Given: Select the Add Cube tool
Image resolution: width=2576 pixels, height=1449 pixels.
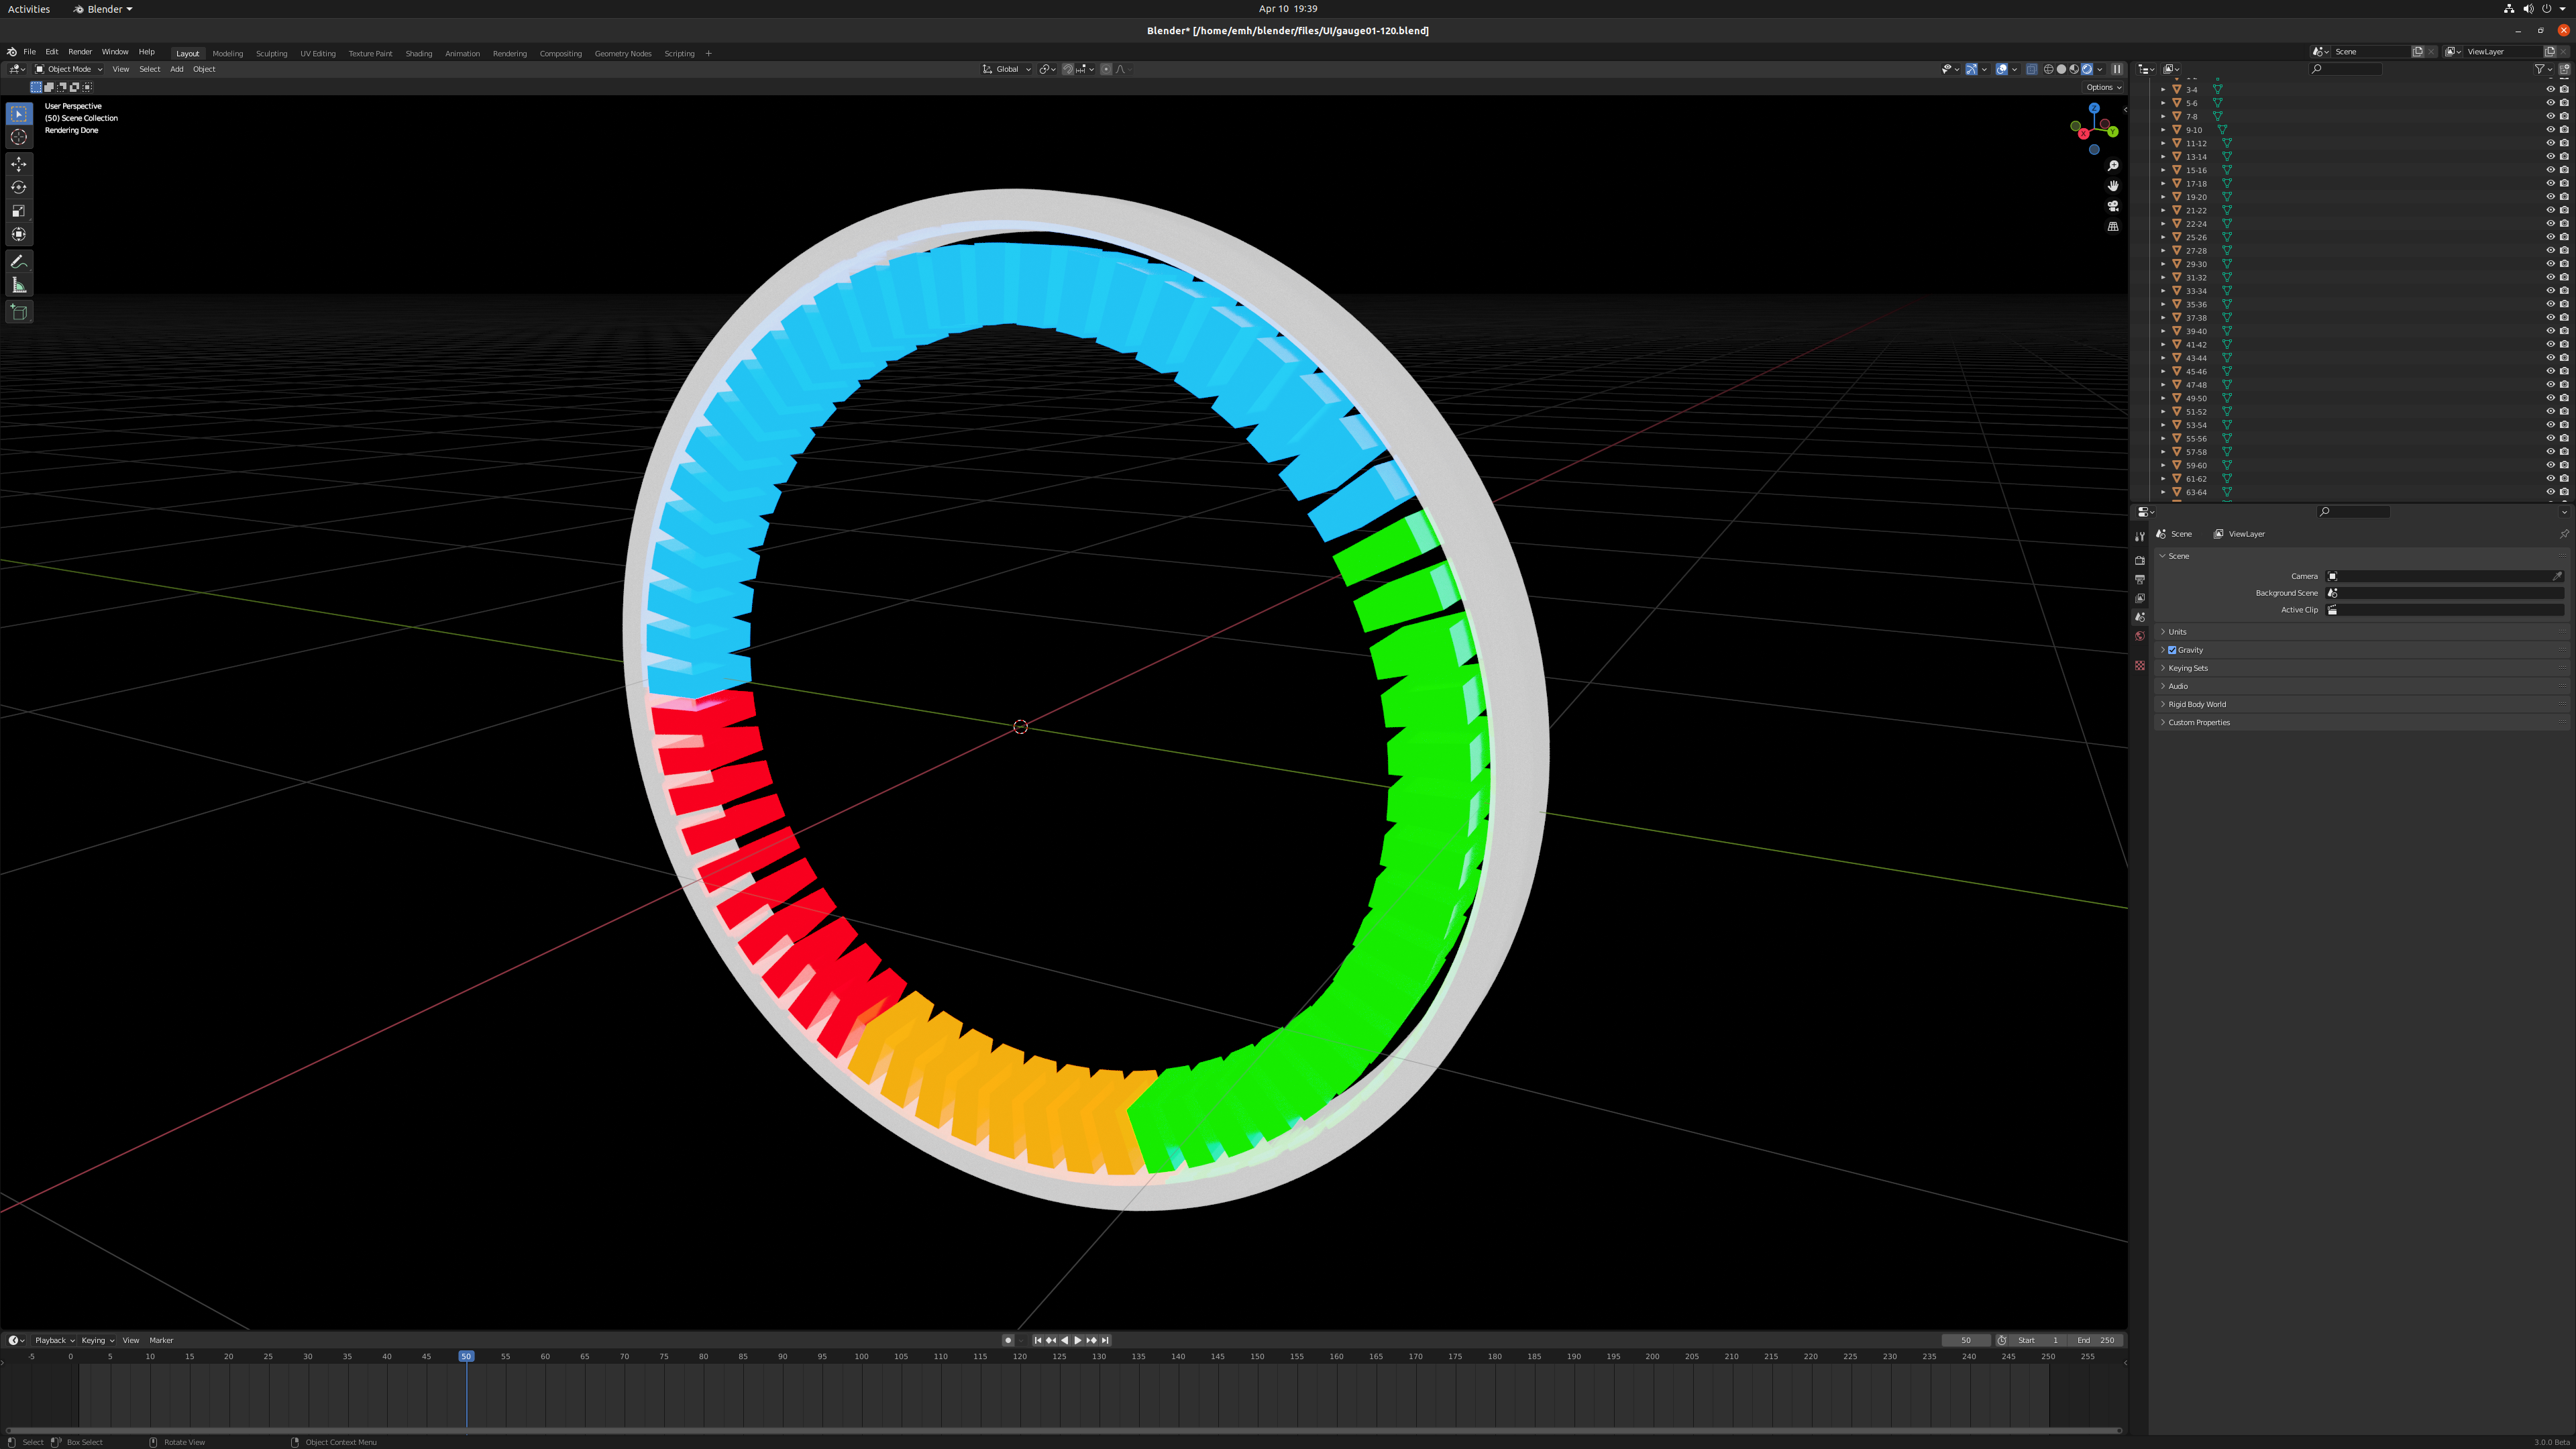Looking at the screenshot, I should tap(19, 312).
